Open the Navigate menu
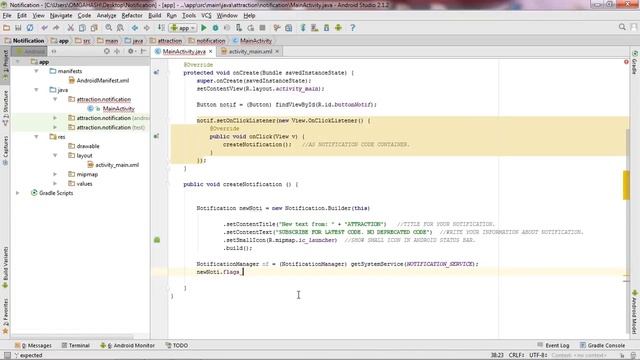Viewport: 640px width, 360px height. pos(61,16)
